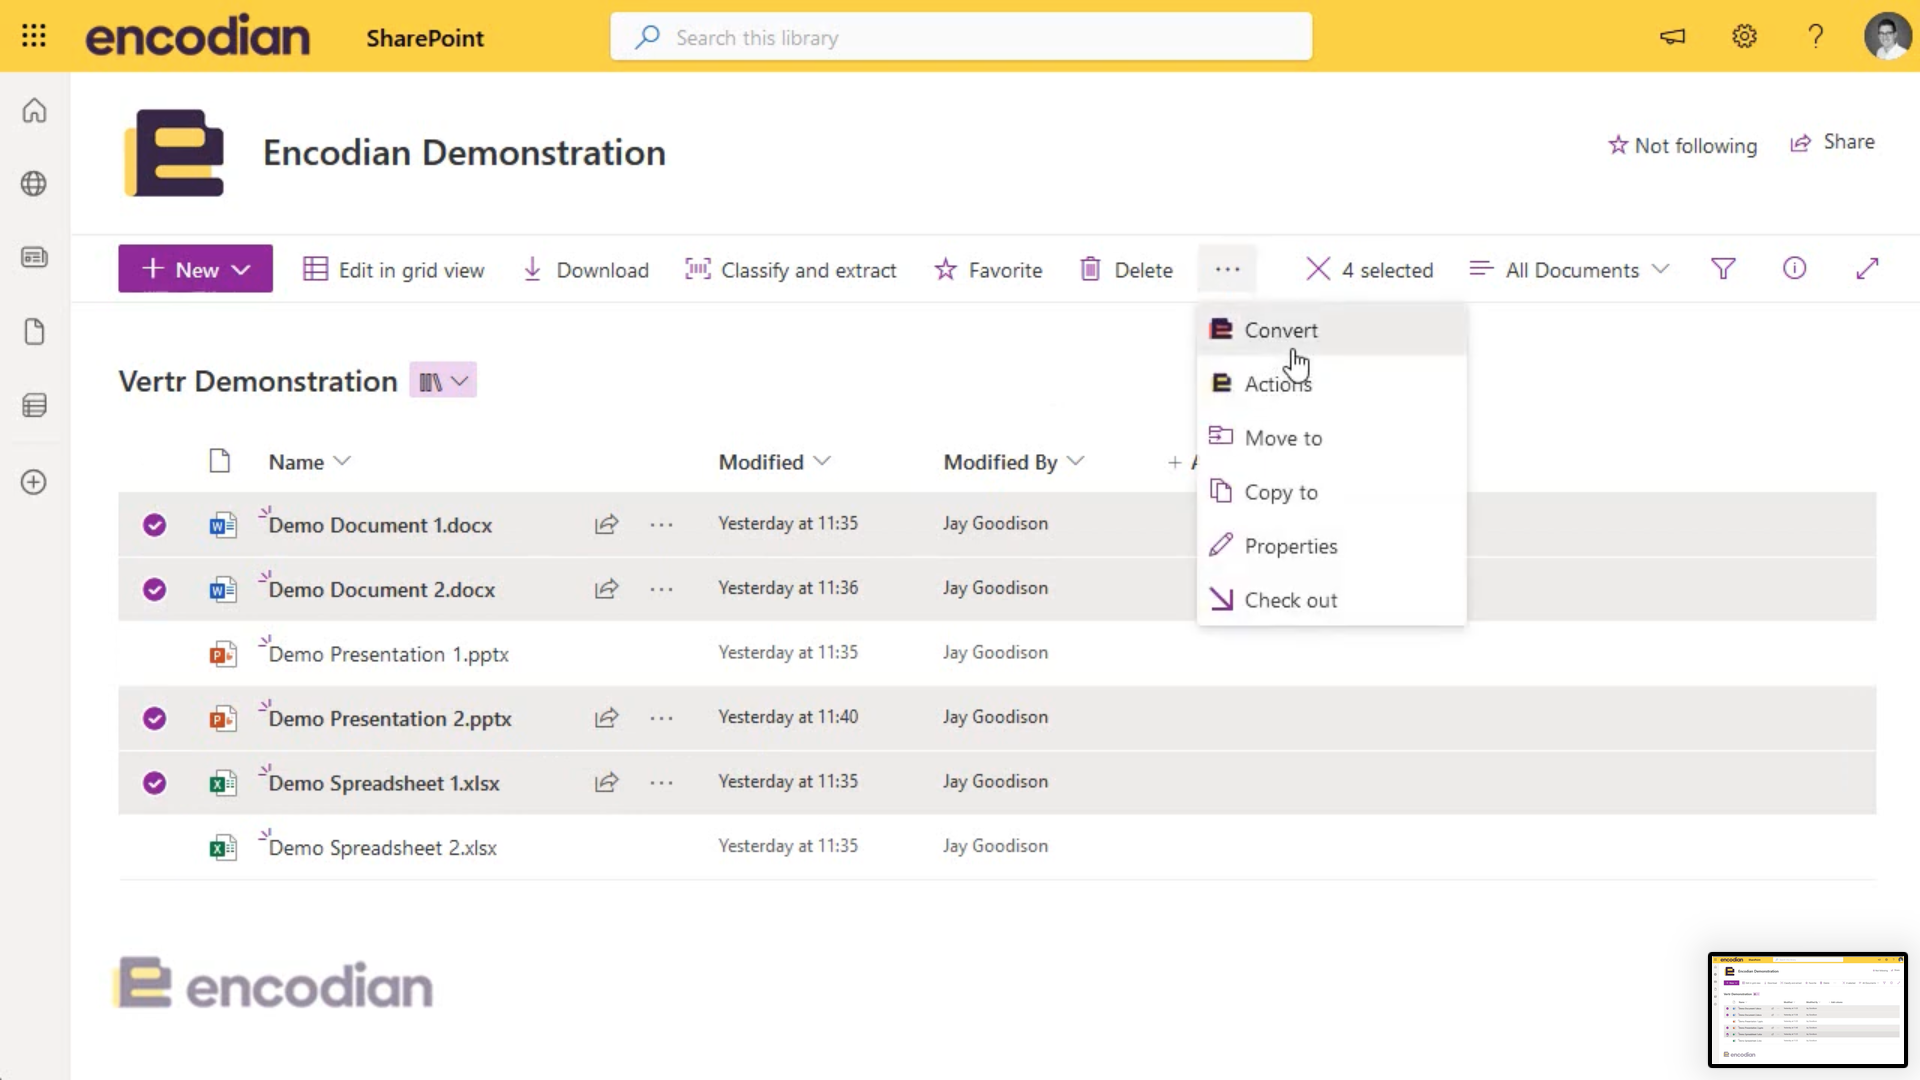
Task: Open the app launcher waffle icon
Action: pos(34,37)
